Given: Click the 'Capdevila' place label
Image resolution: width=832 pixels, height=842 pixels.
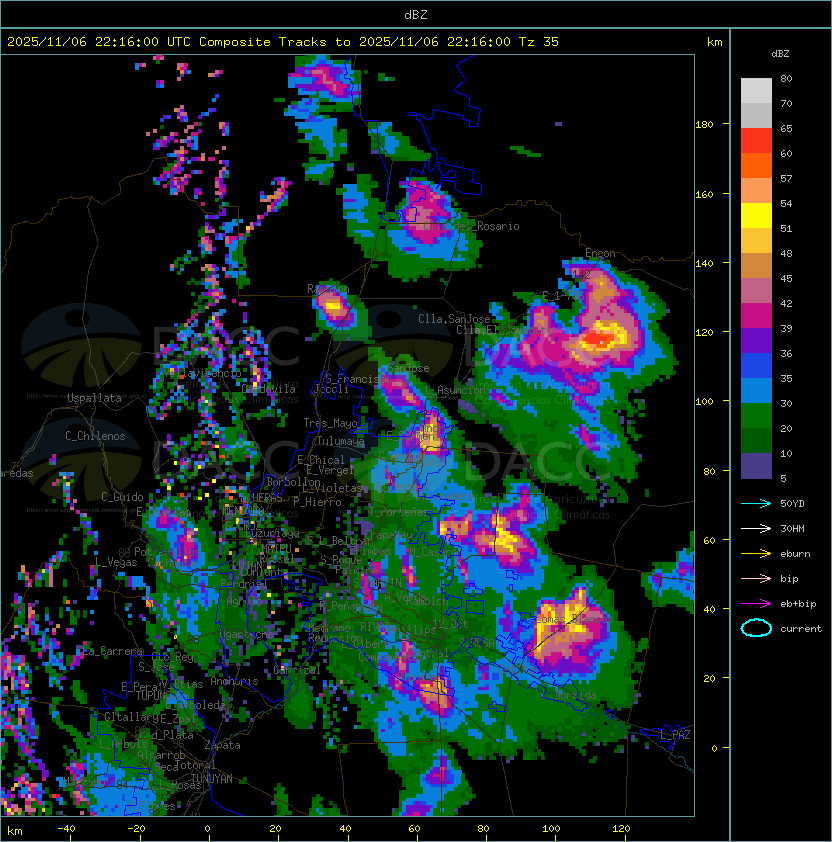Looking at the screenshot, I should 269,389.
